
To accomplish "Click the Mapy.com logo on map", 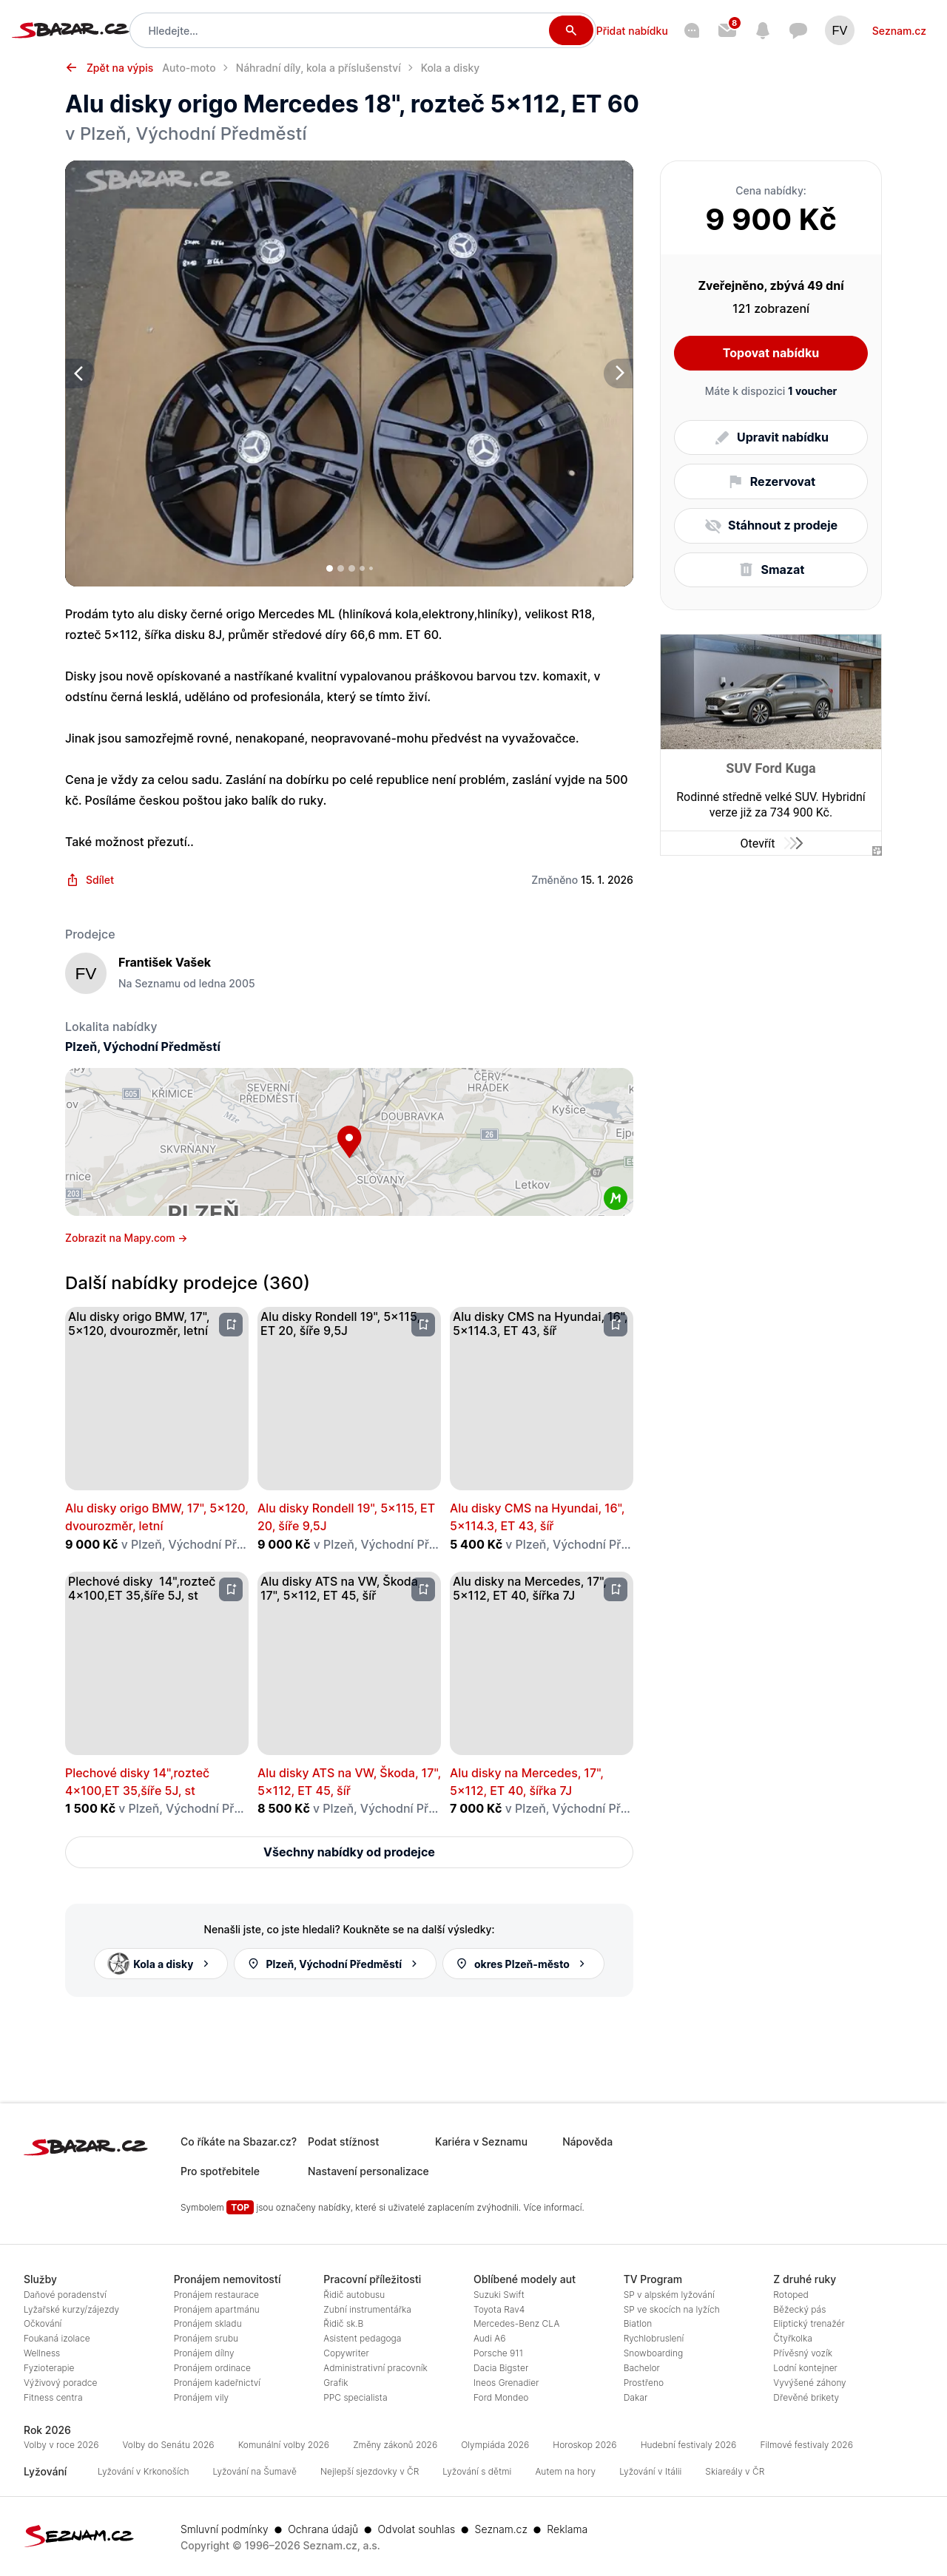I will (x=615, y=1197).
